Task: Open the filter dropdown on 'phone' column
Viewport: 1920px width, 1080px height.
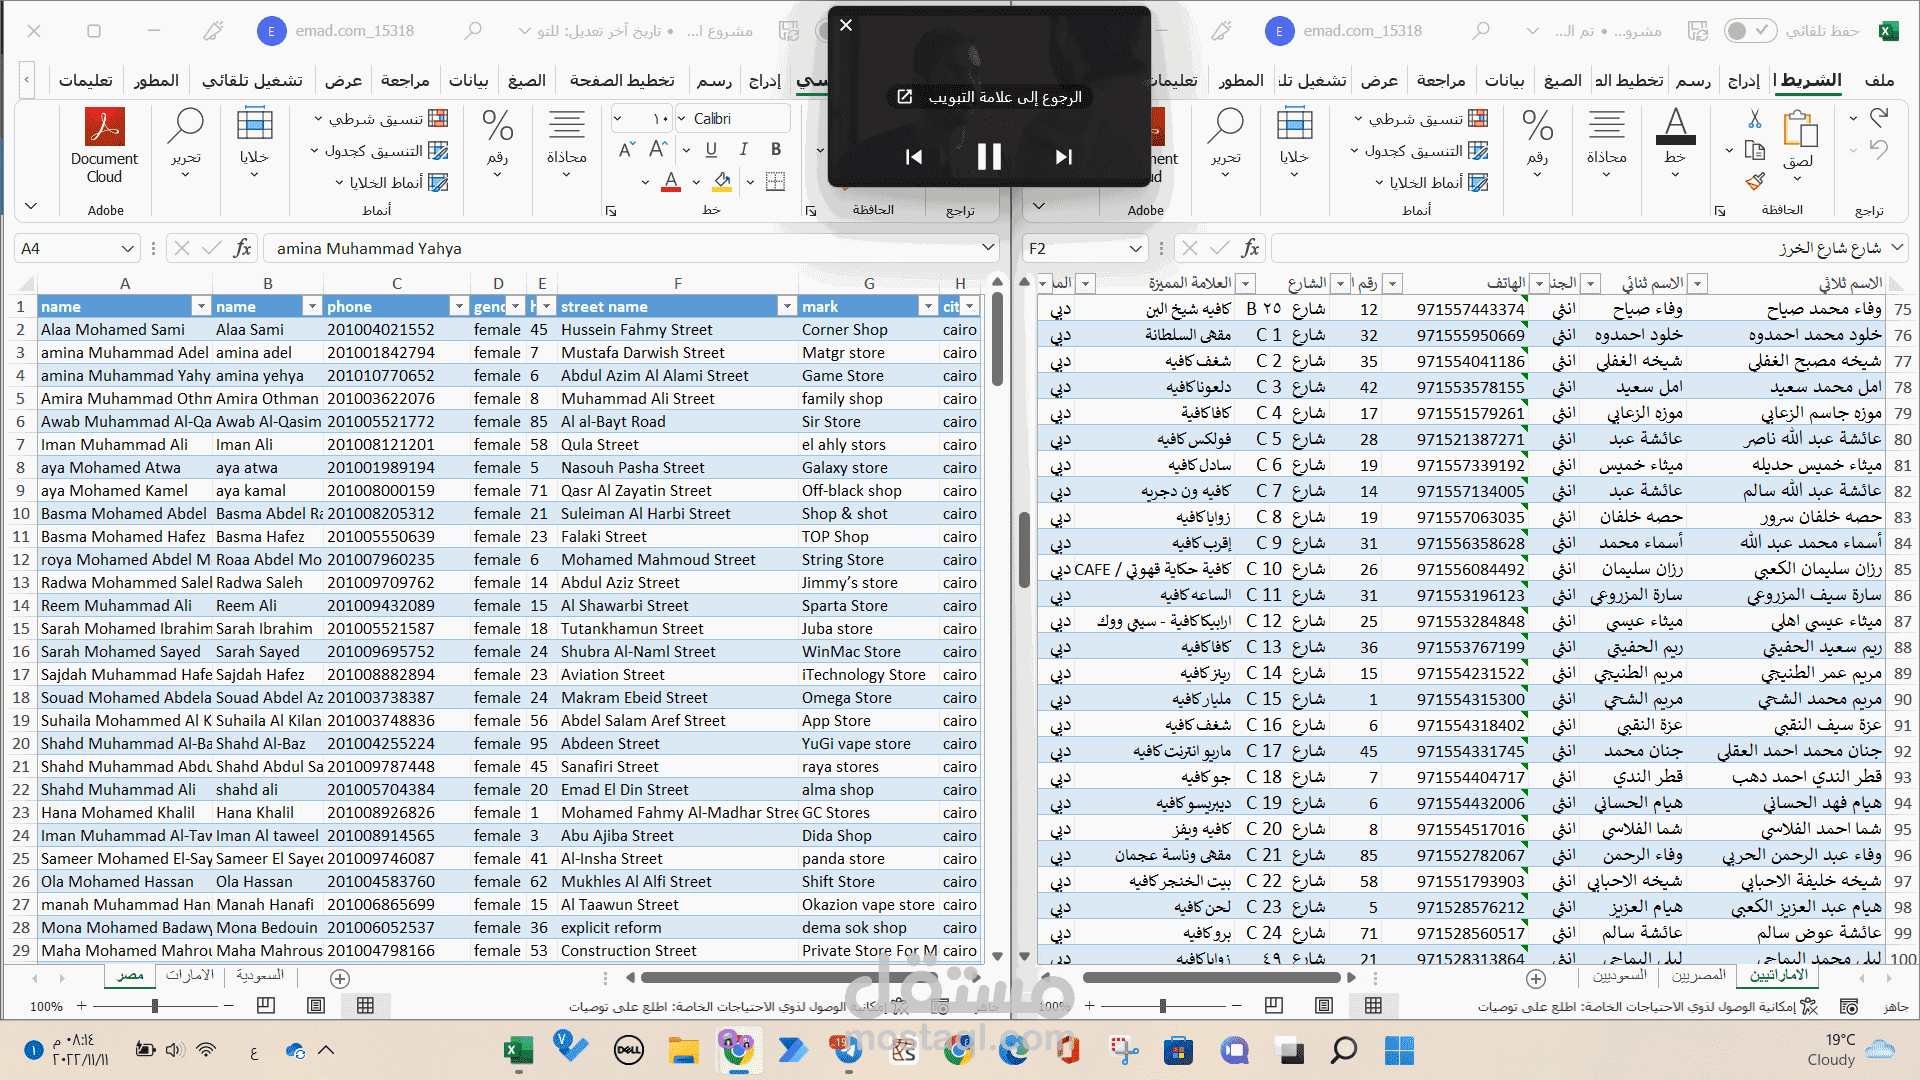Action: coord(458,307)
